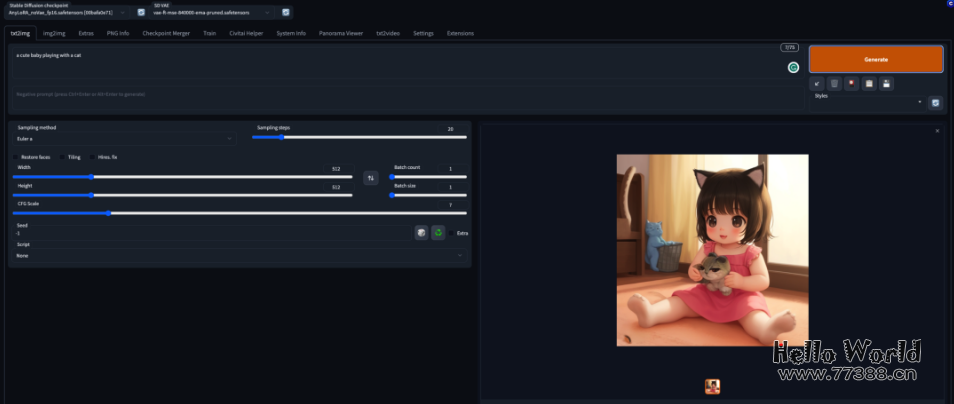Open the Checkpoint Merger tab
The height and width of the screenshot is (404, 954).
164,33
